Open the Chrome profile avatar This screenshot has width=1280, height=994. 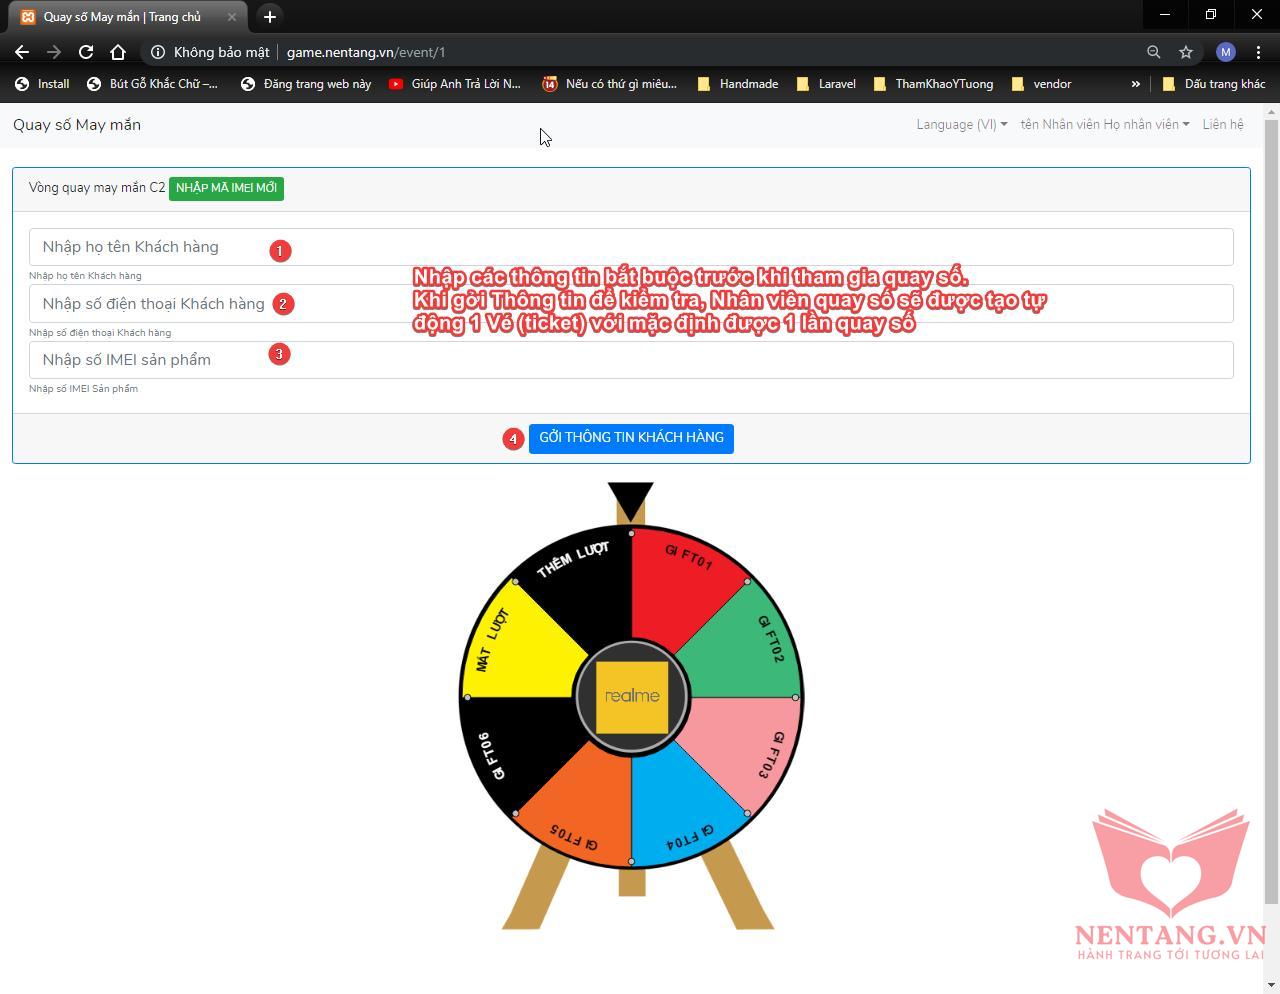1225,52
